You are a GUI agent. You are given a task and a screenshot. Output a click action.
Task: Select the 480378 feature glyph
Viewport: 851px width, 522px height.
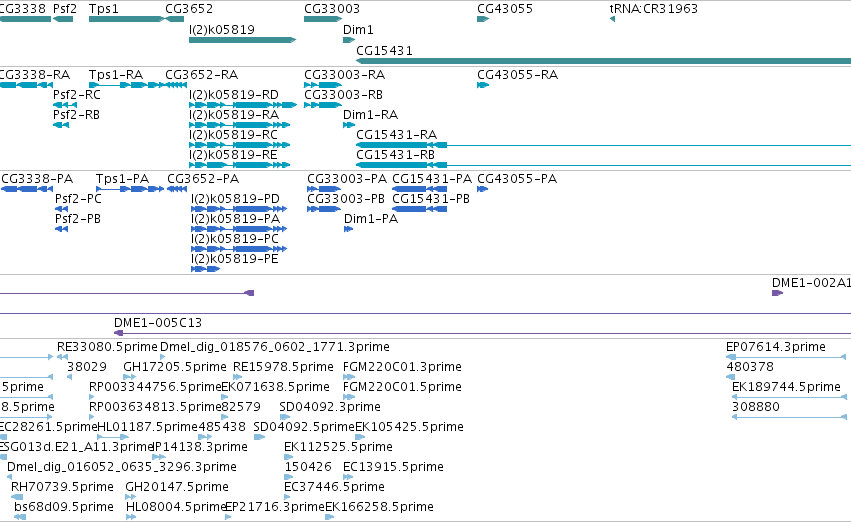[731, 377]
